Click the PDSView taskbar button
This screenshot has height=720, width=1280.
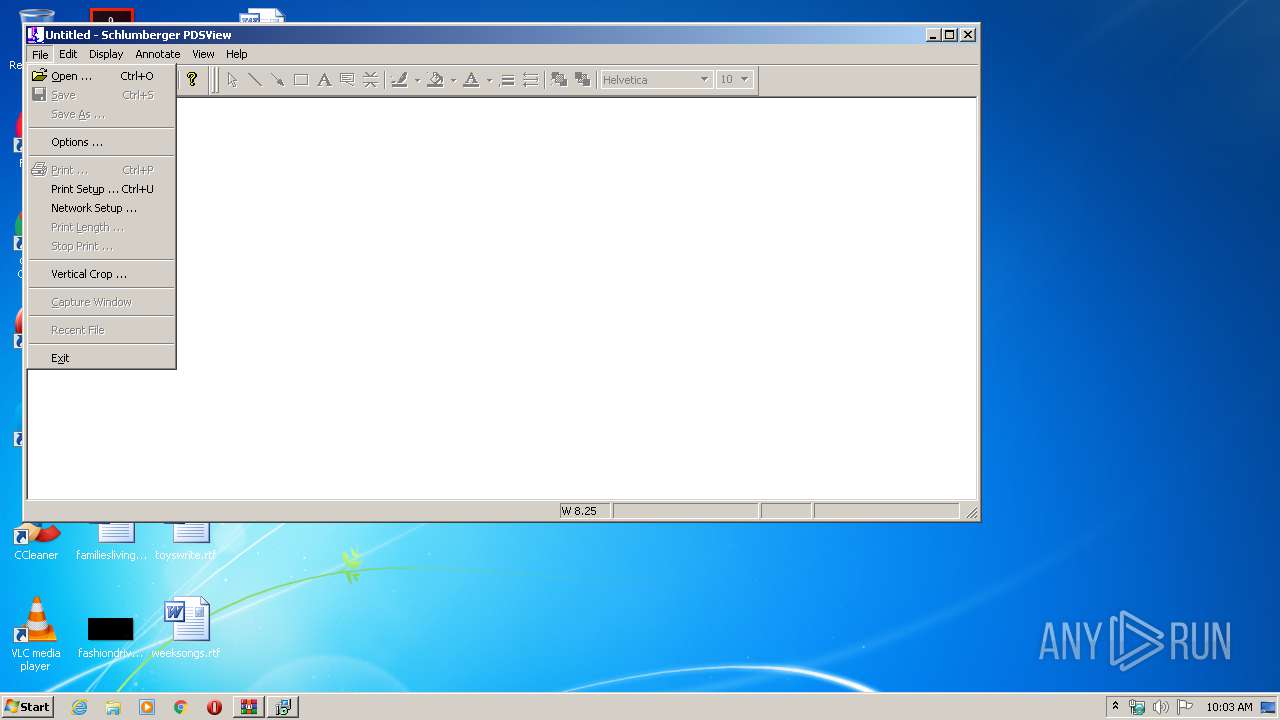[x=284, y=707]
